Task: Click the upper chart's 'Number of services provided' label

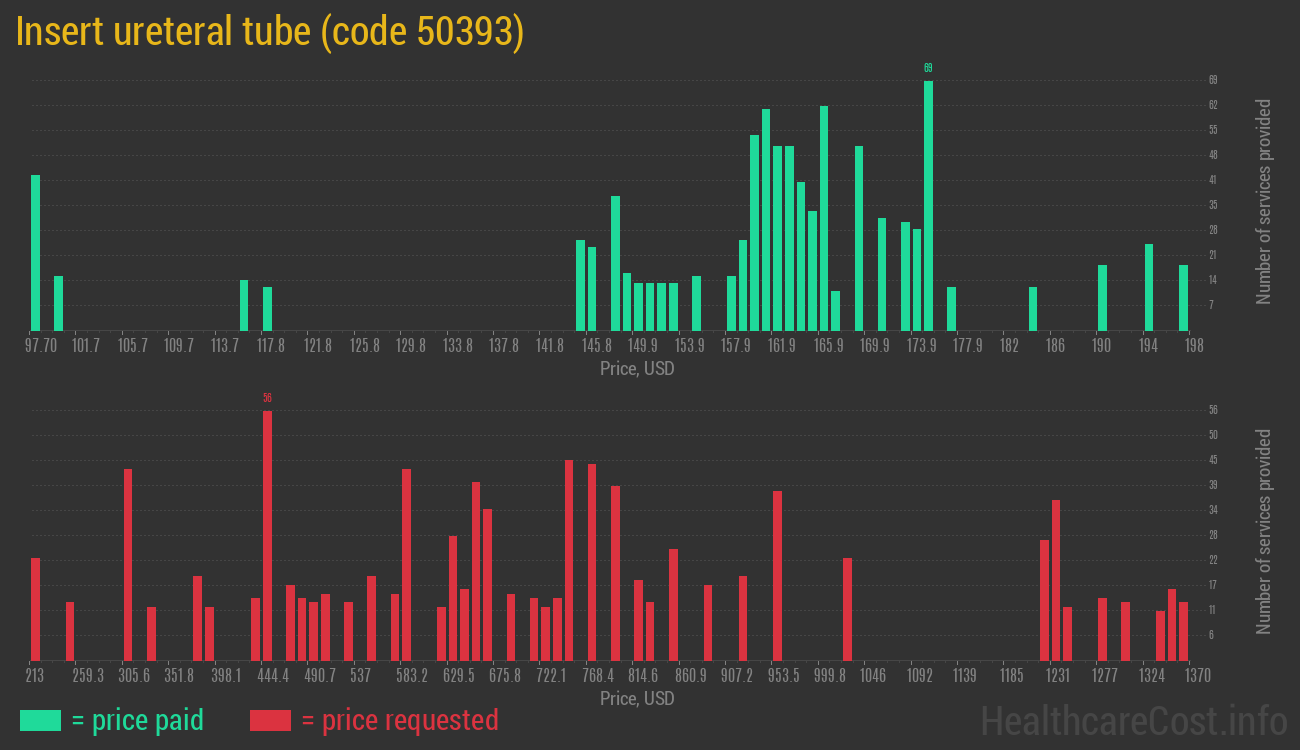Action: pos(1264,201)
